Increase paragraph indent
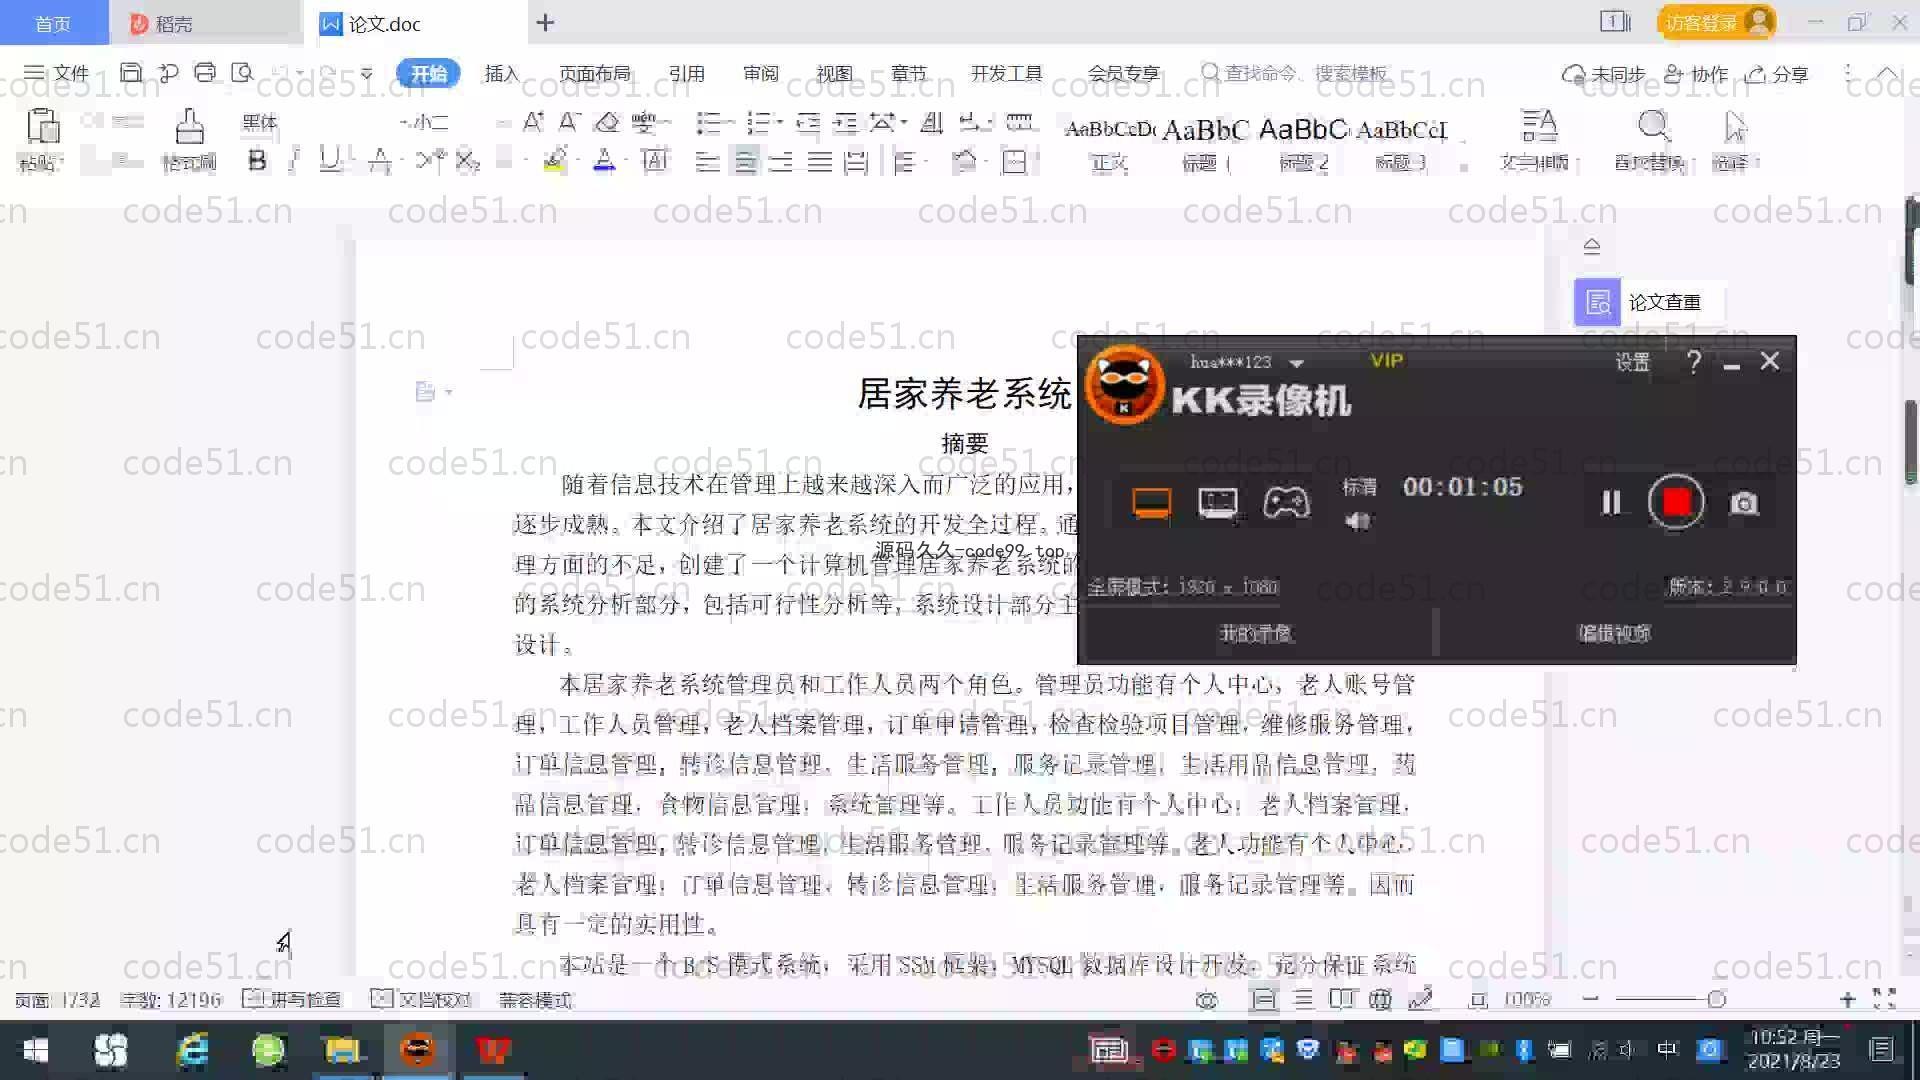 click(845, 123)
